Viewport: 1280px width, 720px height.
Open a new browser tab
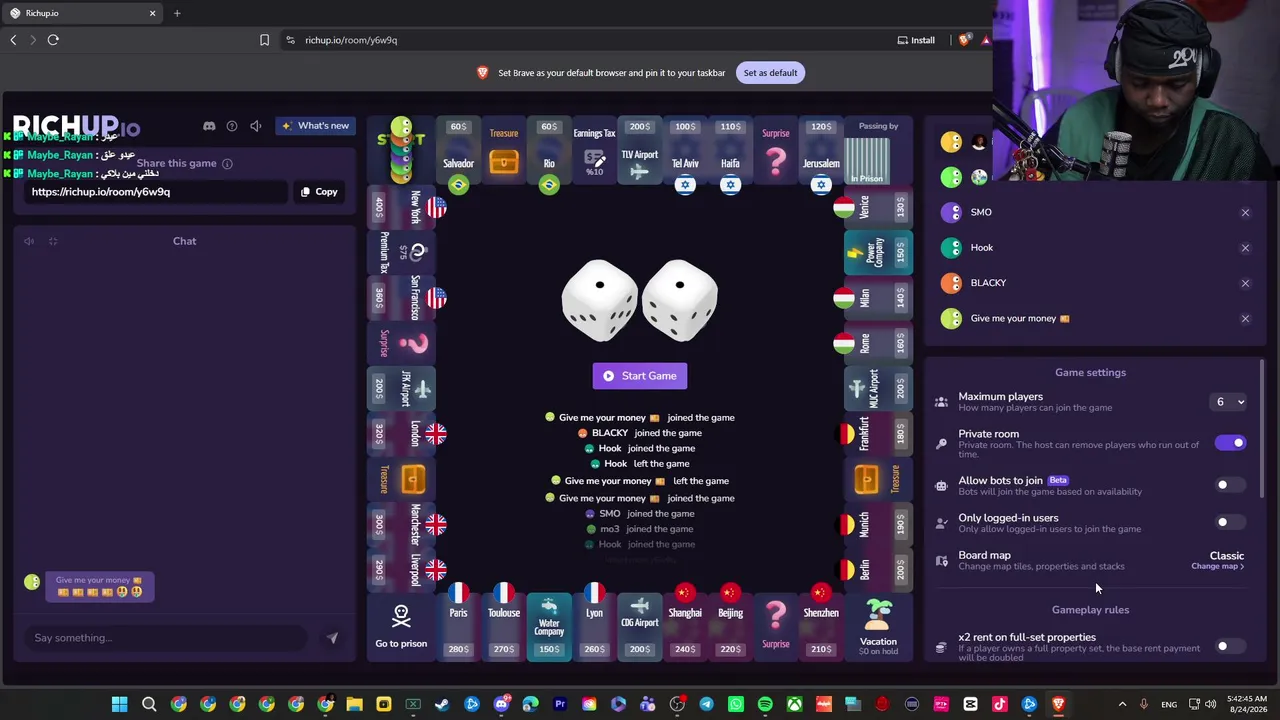tap(177, 13)
